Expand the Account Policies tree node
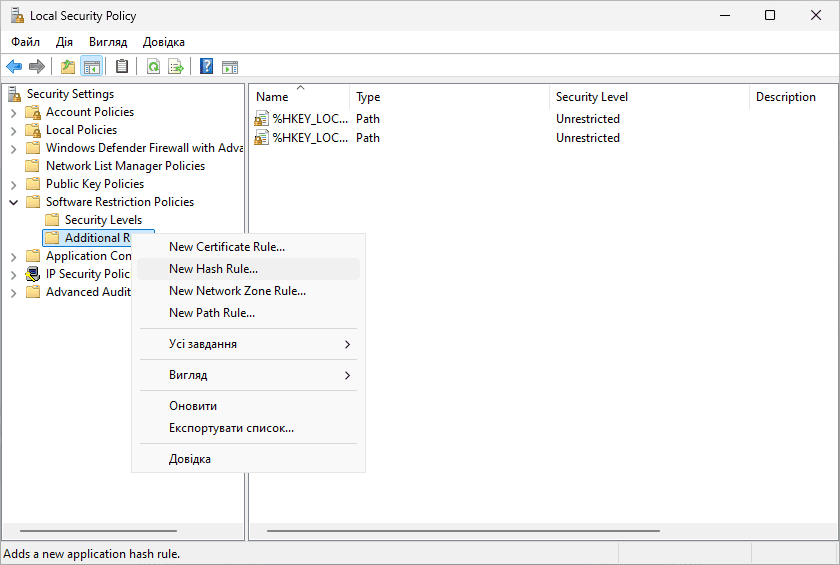 pyautogui.click(x=13, y=112)
